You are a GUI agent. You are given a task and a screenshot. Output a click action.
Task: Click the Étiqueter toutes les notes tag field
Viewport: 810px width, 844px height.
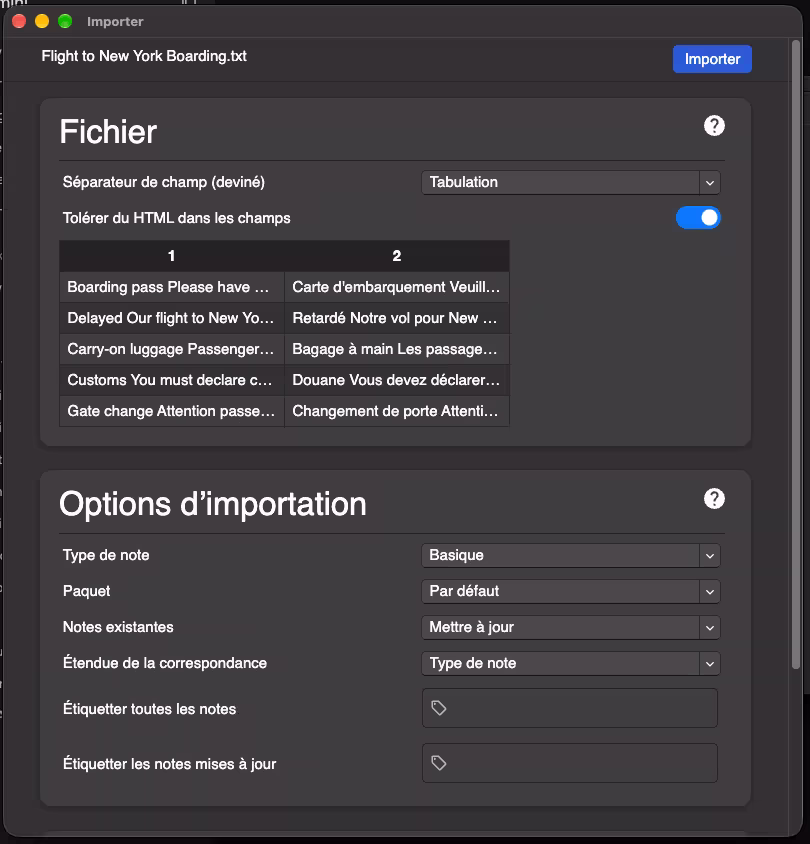click(569, 708)
